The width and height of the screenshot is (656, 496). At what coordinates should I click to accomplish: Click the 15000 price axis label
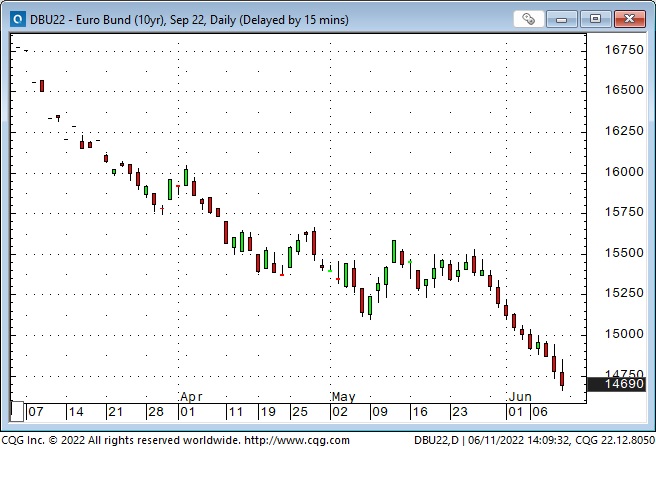(x=624, y=334)
